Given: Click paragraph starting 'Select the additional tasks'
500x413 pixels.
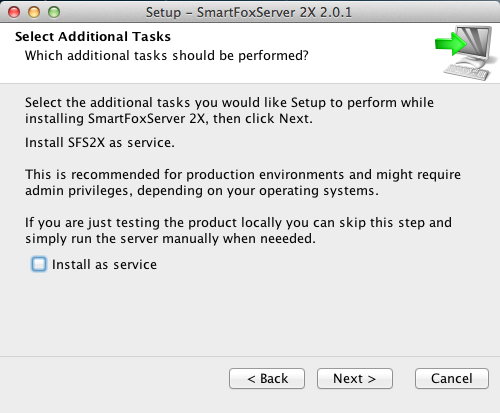Looking at the screenshot, I should tap(229, 110).
